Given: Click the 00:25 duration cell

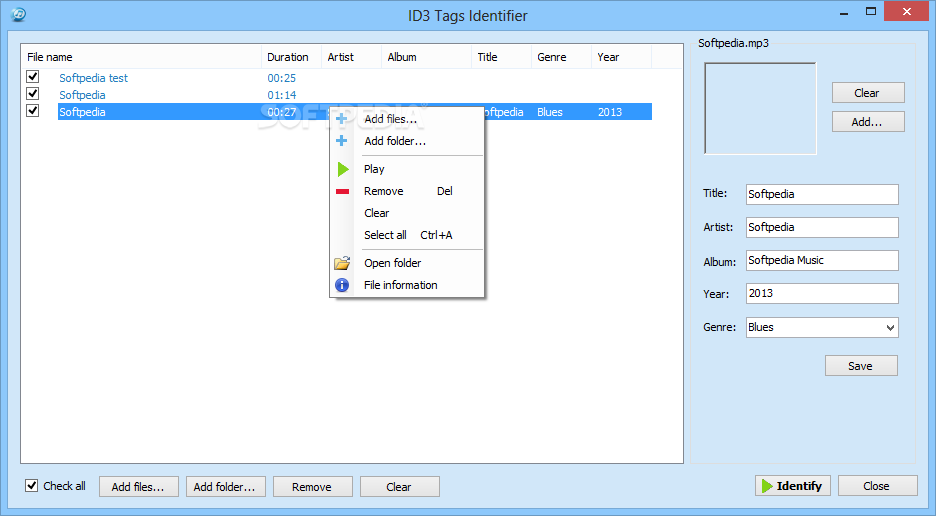Looking at the screenshot, I should point(281,78).
